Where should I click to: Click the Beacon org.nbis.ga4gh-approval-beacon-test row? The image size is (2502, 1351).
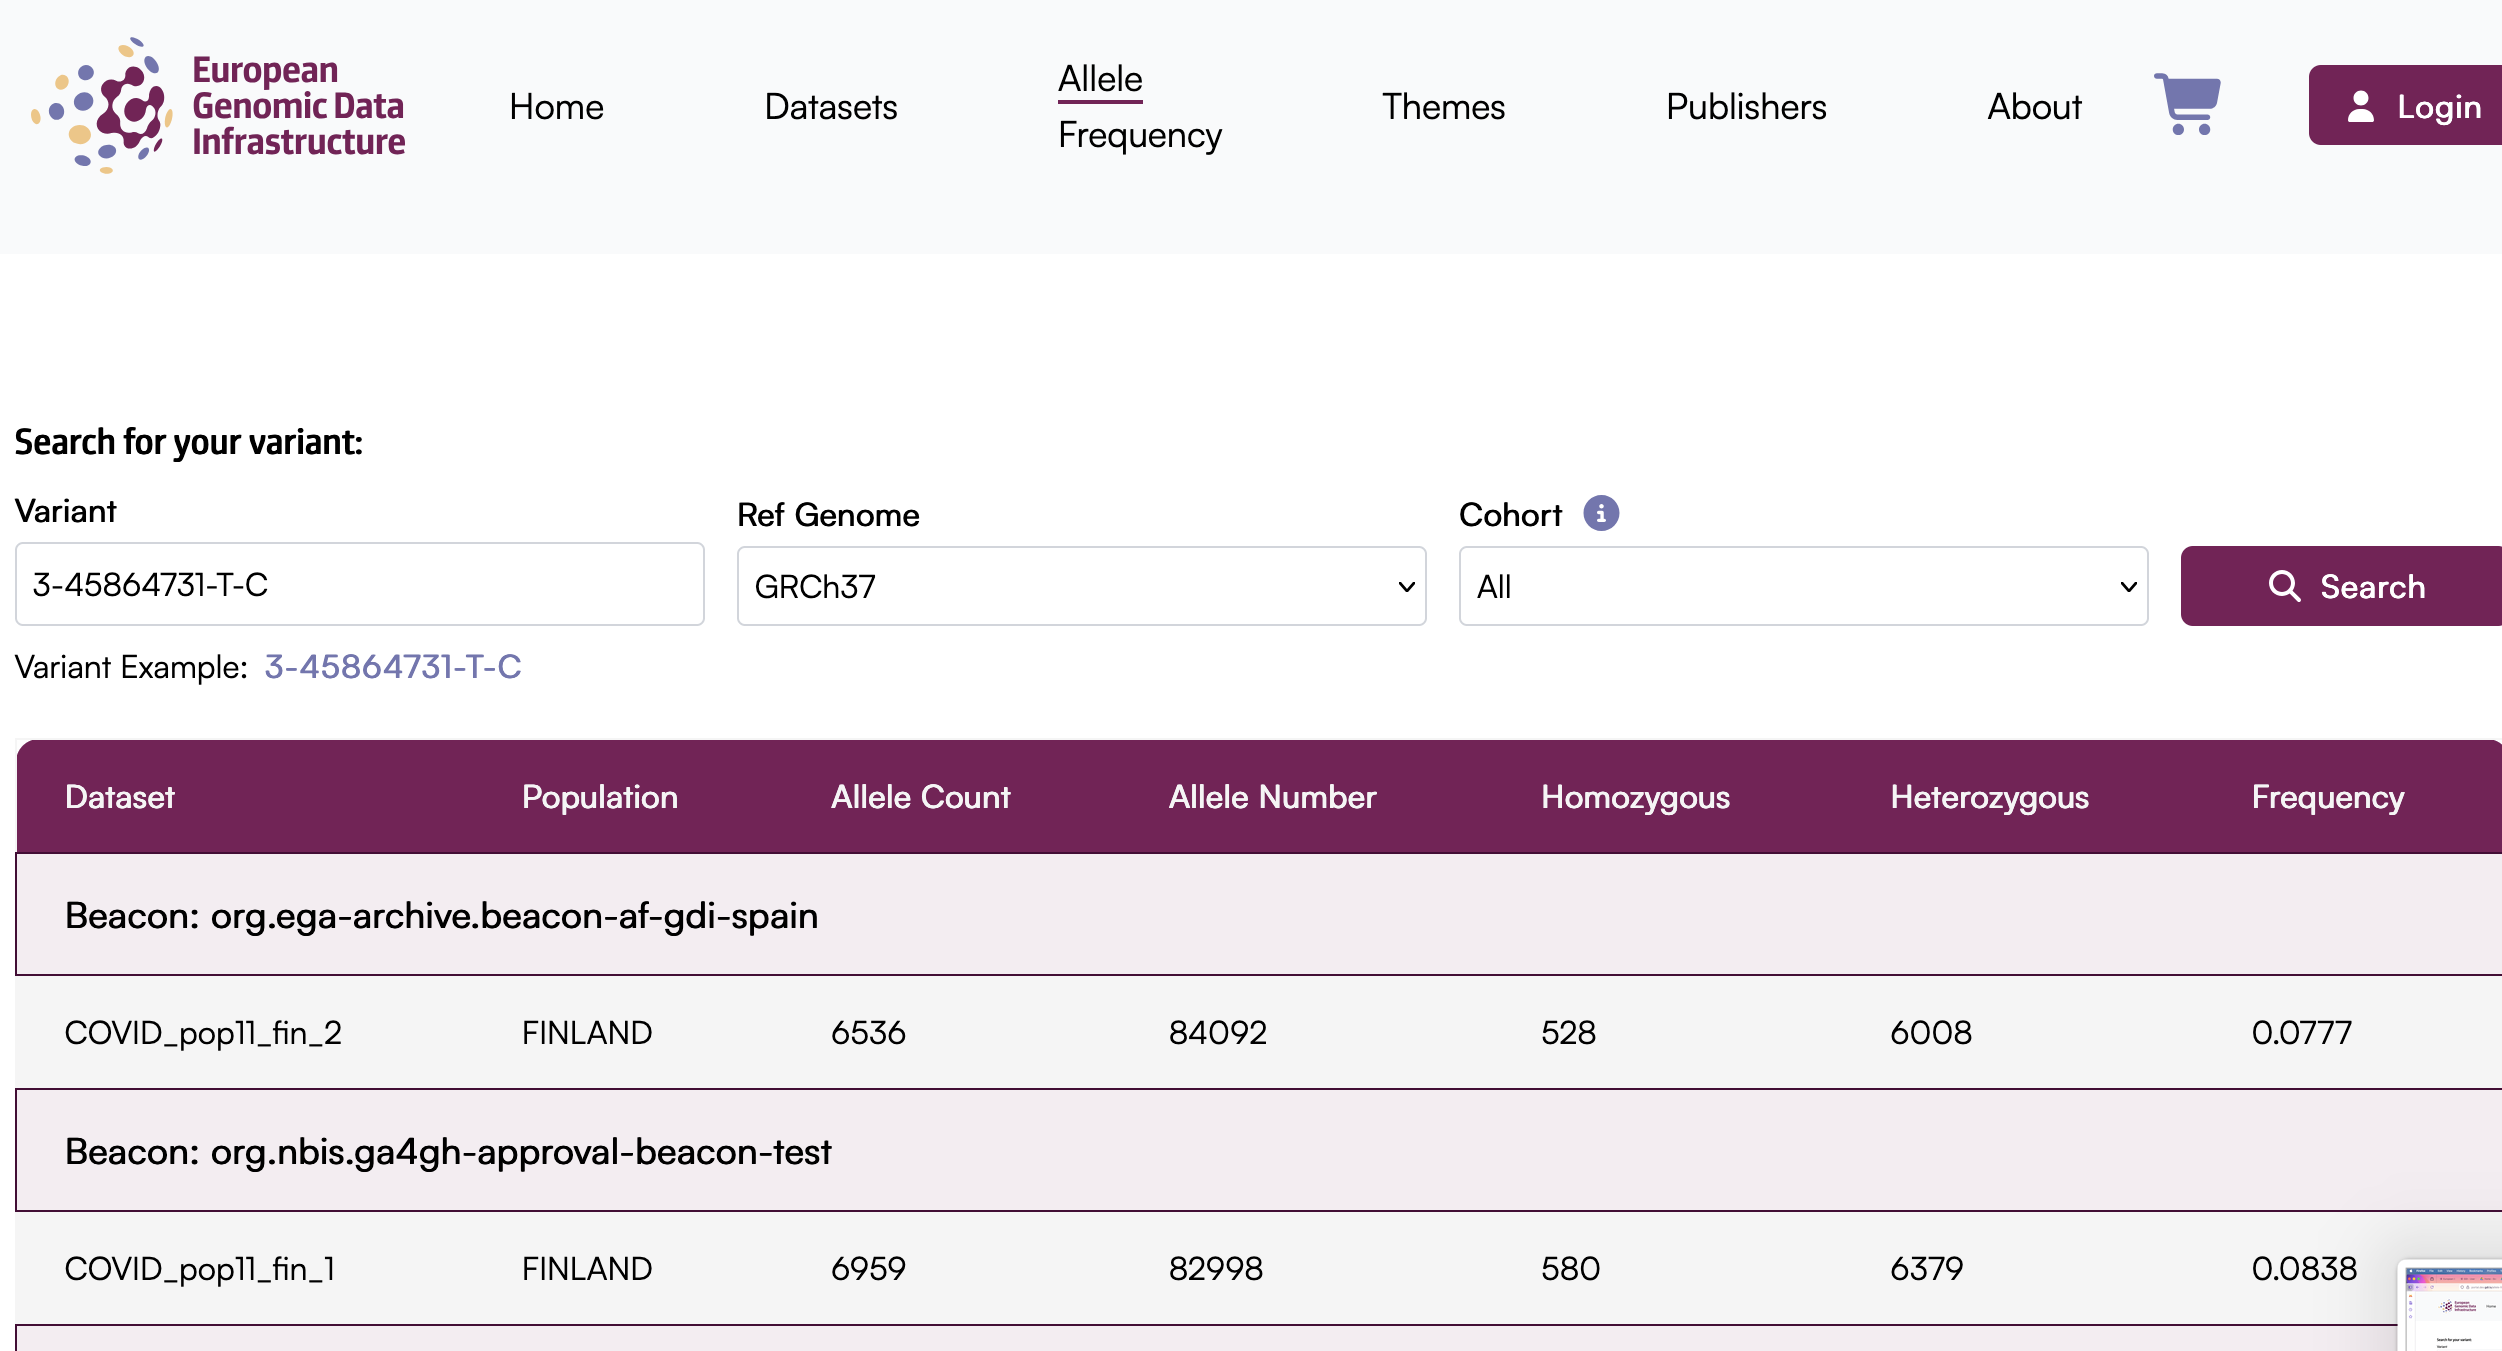coord(448,1152)
